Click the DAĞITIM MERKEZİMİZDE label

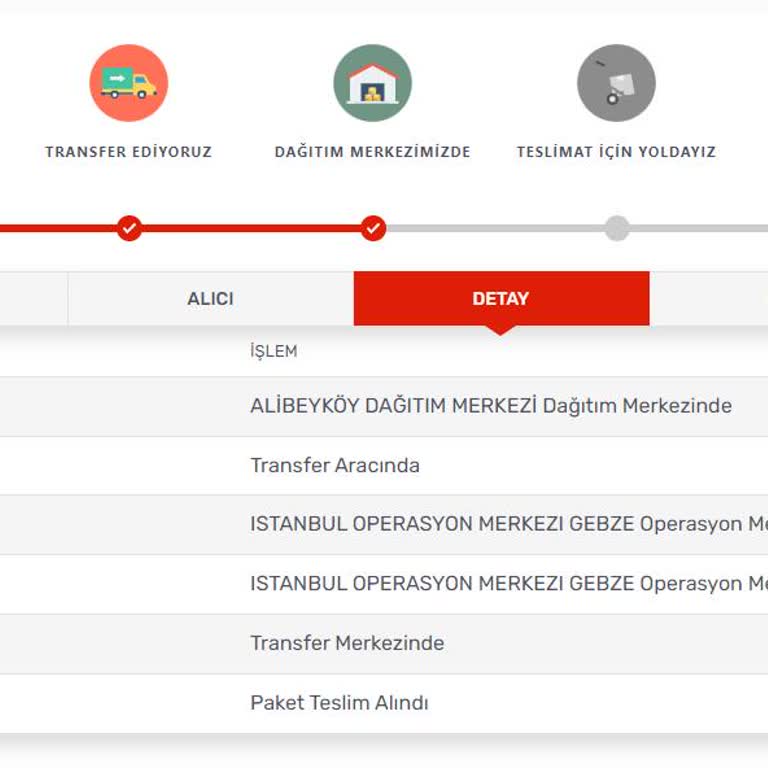pyautogui.click(x=373, y=152)
